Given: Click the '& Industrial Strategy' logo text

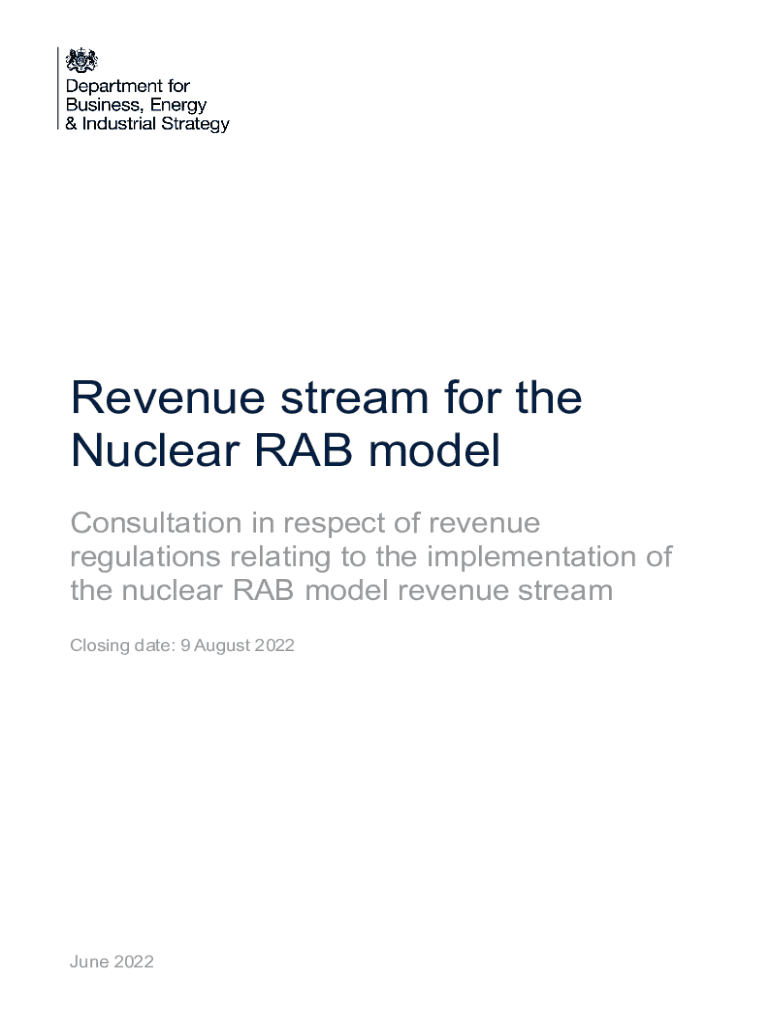Looking at the screenshot, I should point(148,125).
